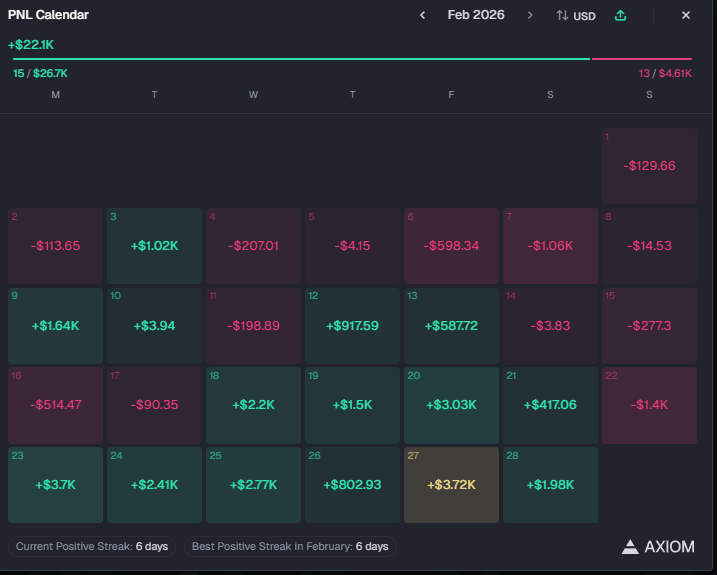
Task: Click day 17 cell with -$90.35
Action: coord(154,405)
